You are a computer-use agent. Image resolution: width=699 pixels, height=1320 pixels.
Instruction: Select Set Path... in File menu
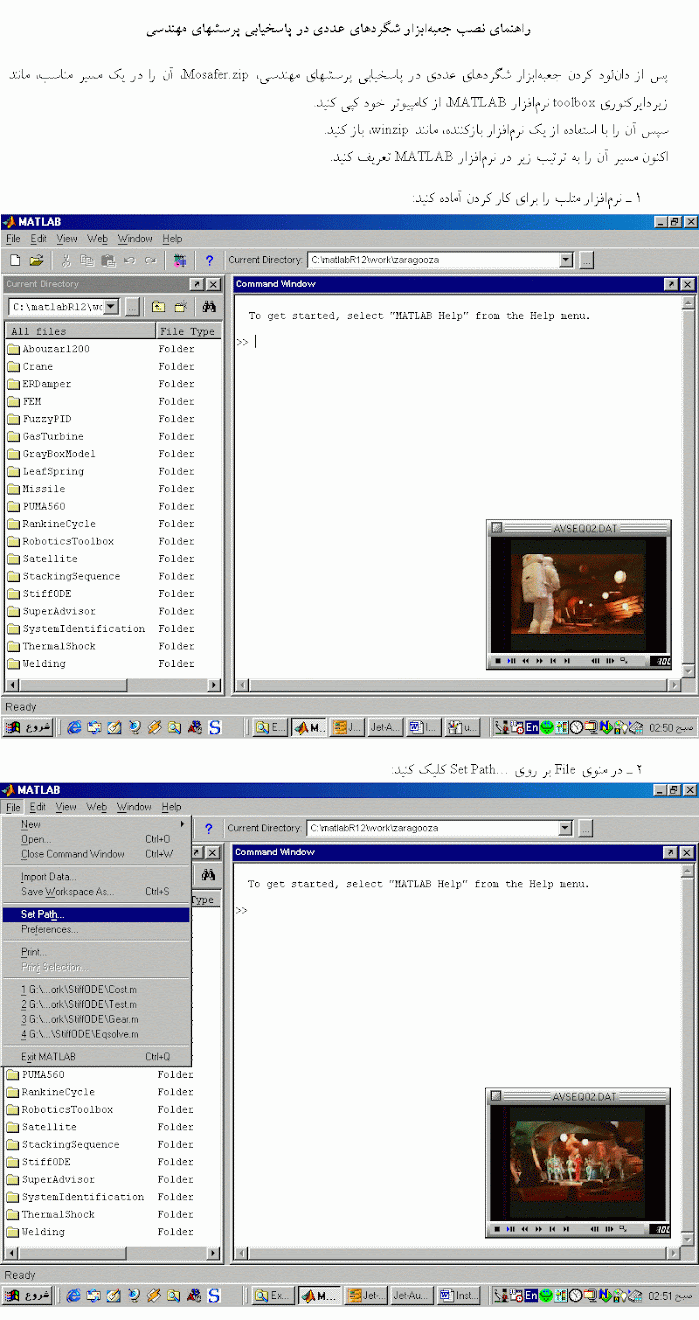(96, 914)
